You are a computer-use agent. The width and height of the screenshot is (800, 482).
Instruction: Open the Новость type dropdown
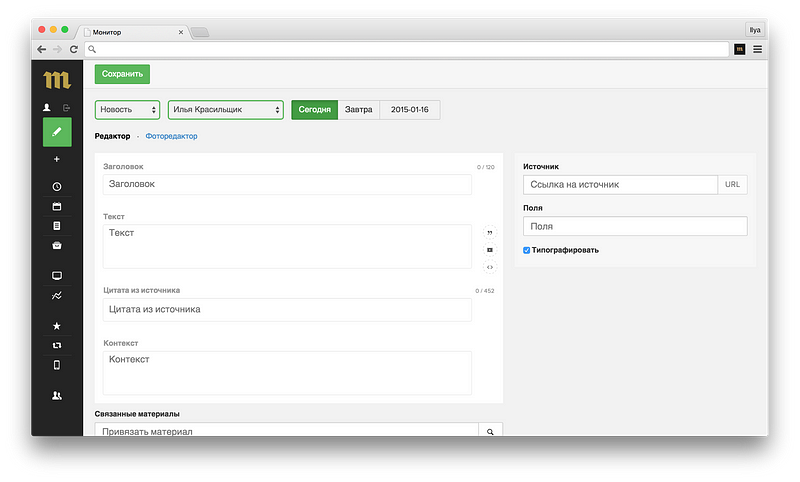[128, 110]
